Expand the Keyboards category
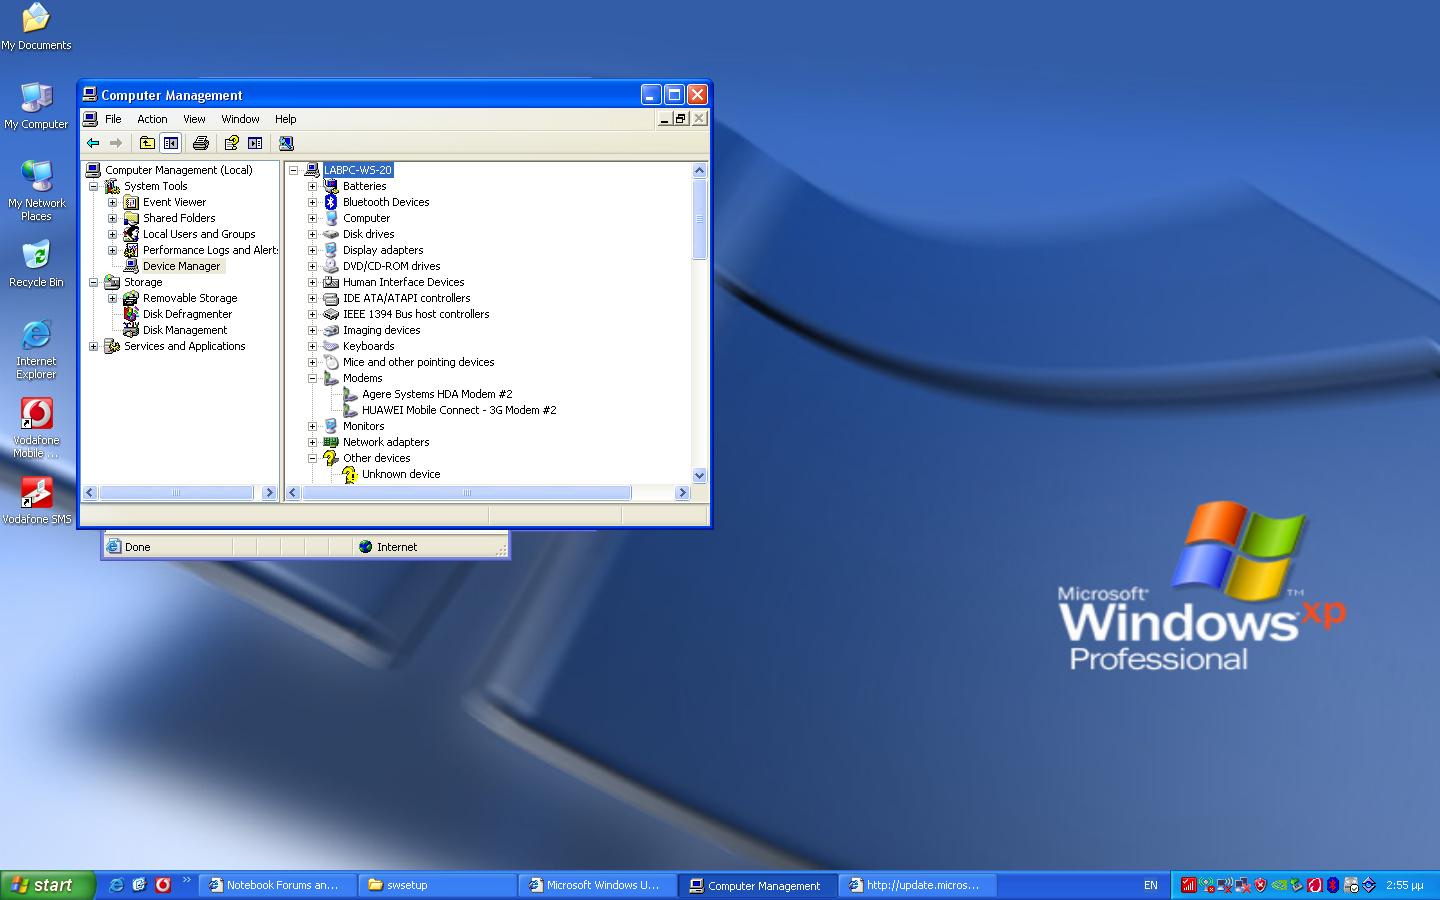The image size is (1440, 900). tap(312, 346)
